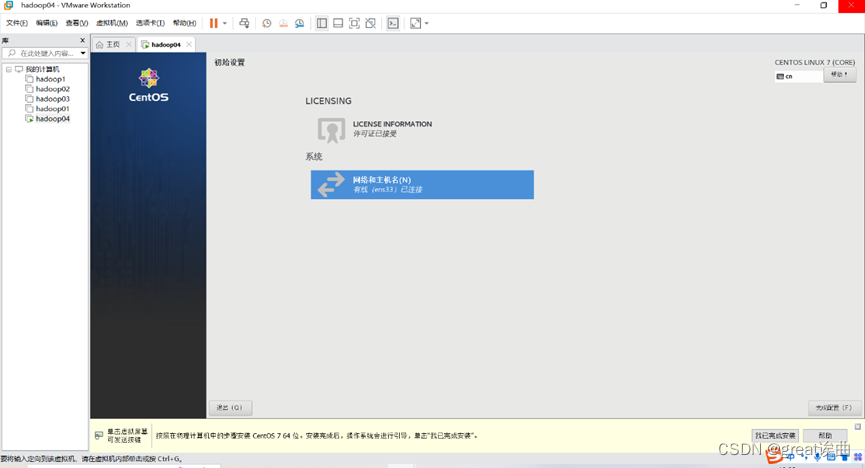
Task: Pause the virtual machine with the orange button
Action: click(213, 23)
